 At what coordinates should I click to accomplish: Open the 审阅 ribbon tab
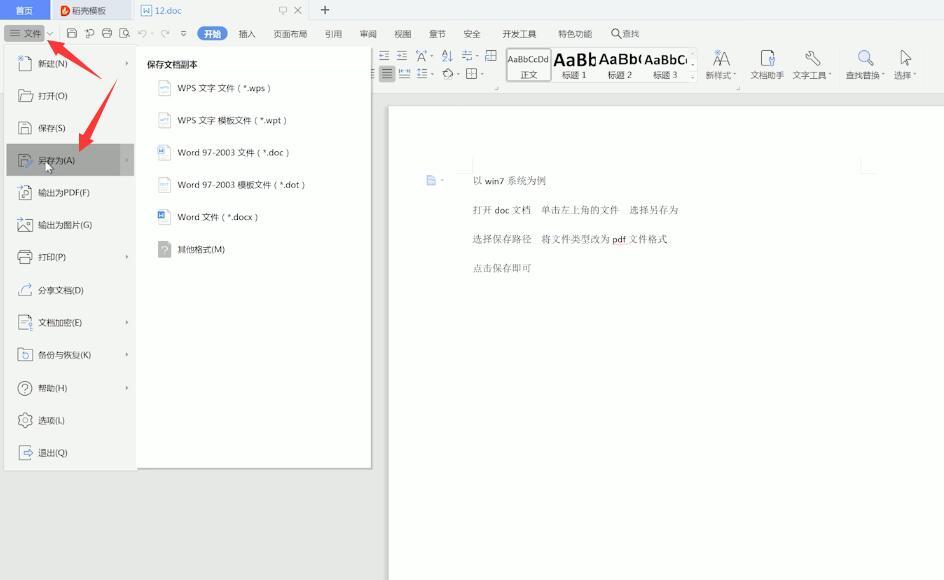point(368,34)
